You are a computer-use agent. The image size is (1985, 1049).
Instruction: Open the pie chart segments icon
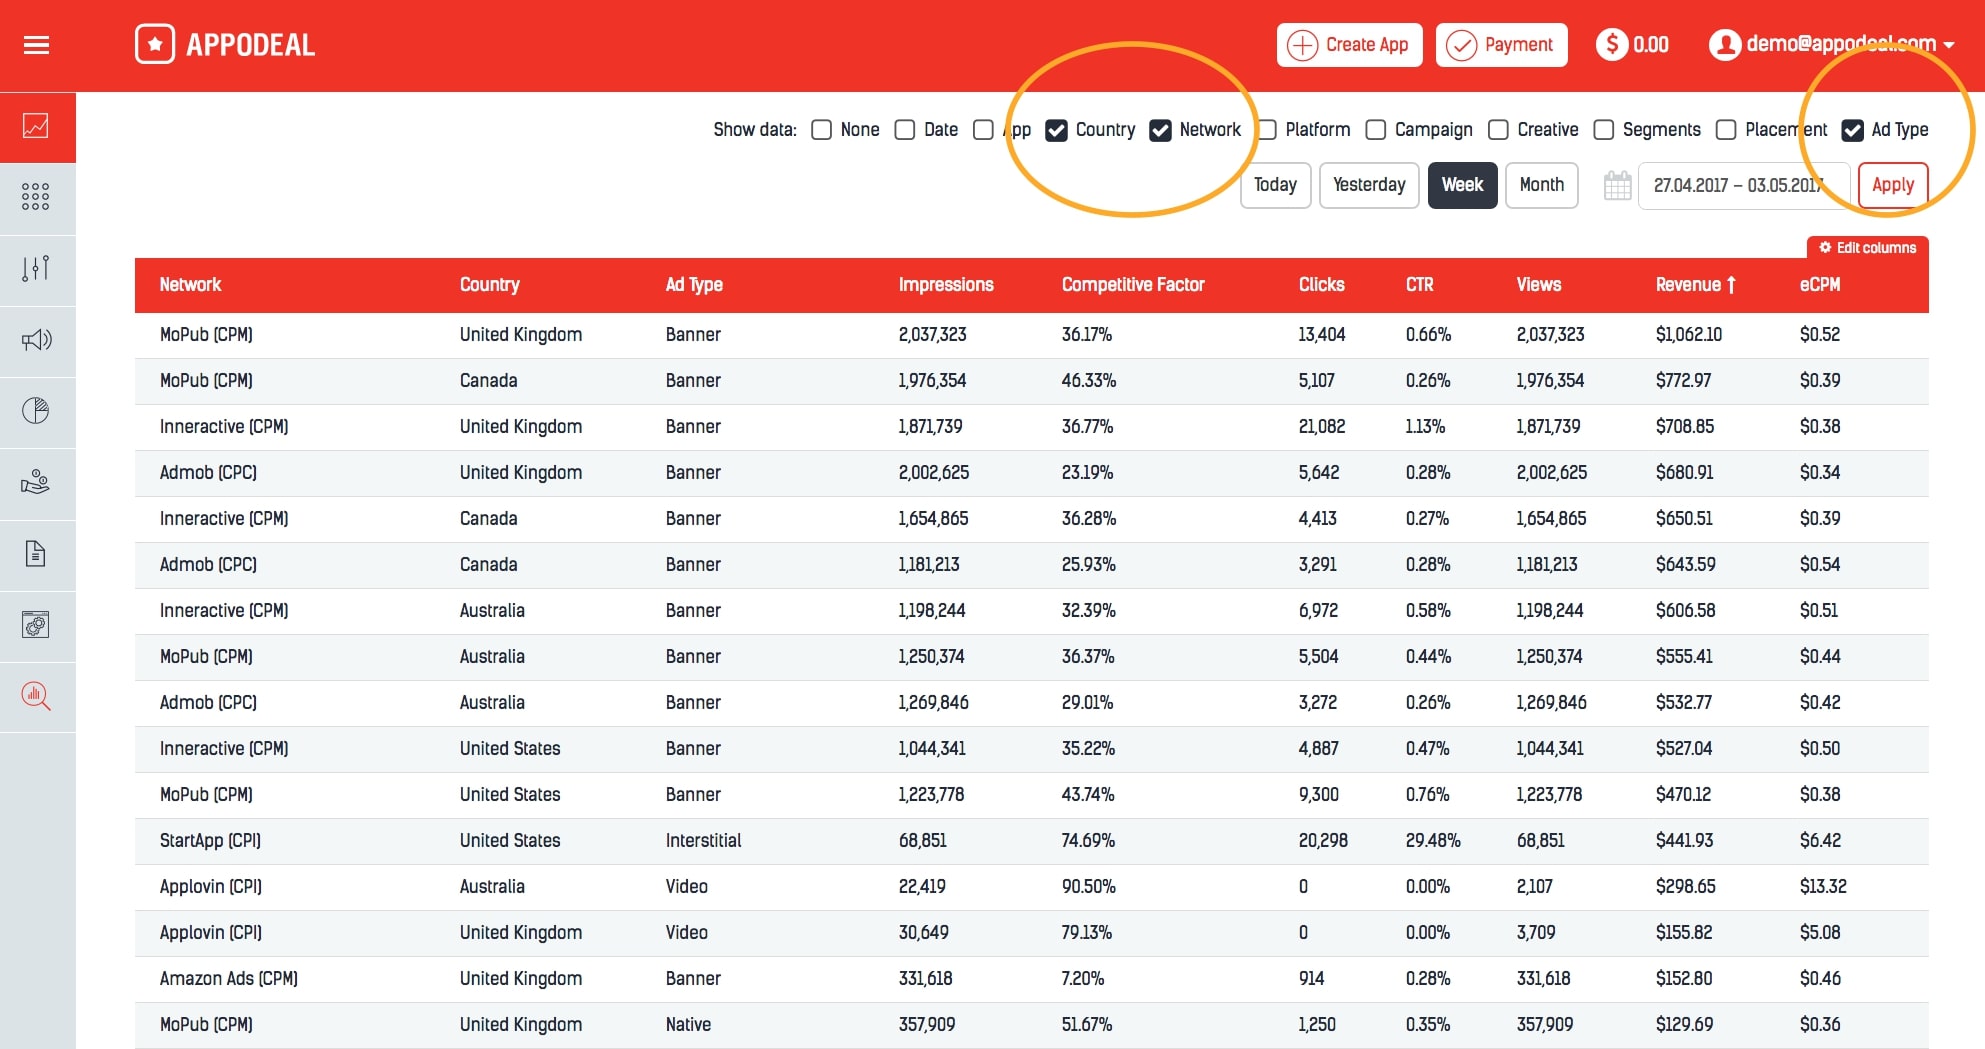(37, 411)
